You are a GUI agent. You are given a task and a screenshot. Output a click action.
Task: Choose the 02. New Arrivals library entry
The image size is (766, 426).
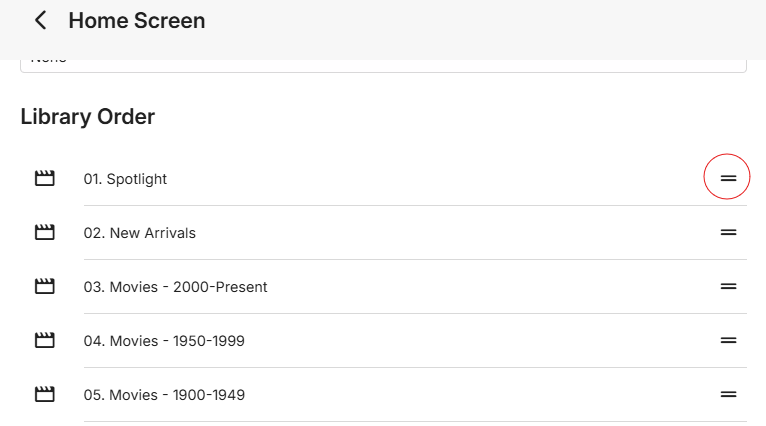coord(139,233)
